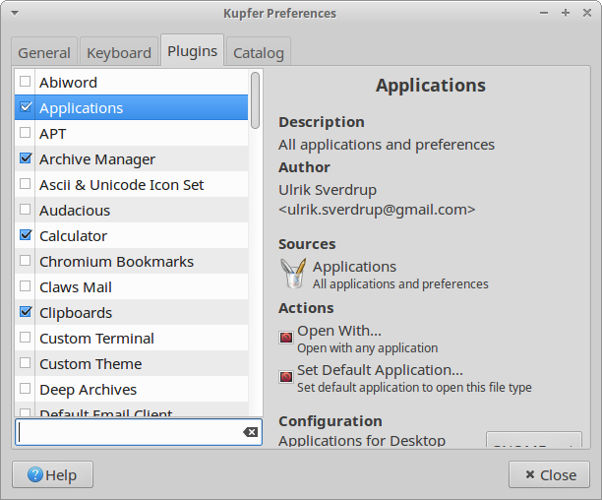Select the Clipboards plugin row

pyautogui.click(x=131, y=313)
